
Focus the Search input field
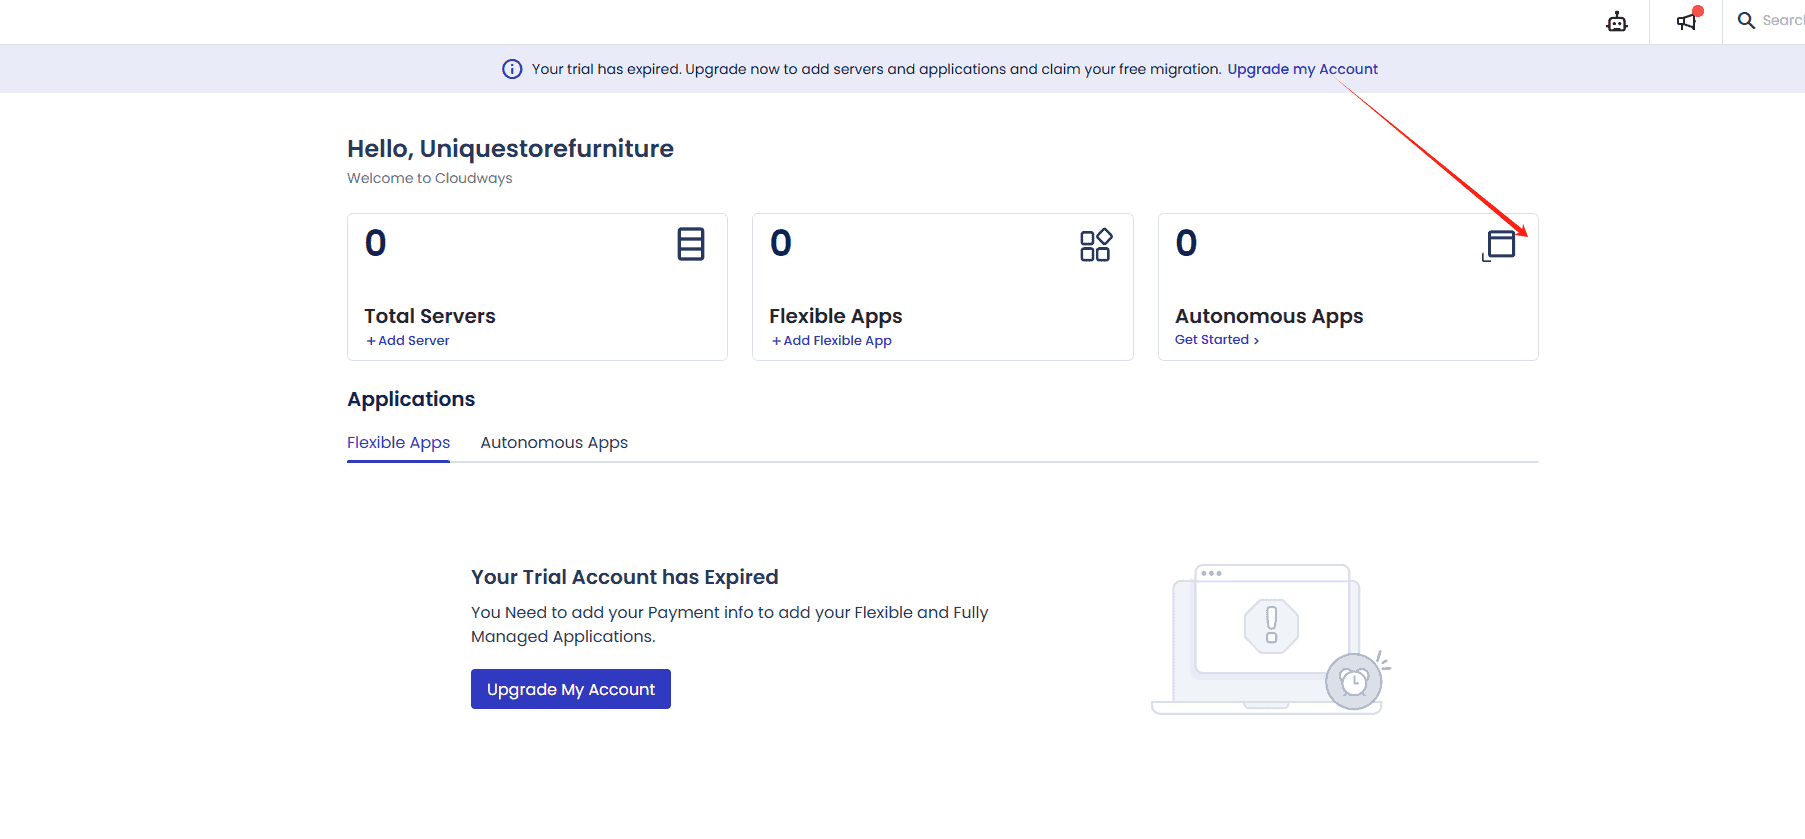point(1782,20)
